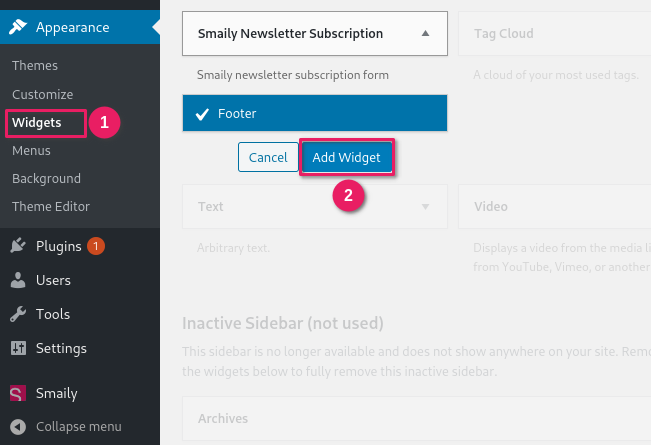Click the Add Widget button
The image size is (651, 445).
point(346,157)
